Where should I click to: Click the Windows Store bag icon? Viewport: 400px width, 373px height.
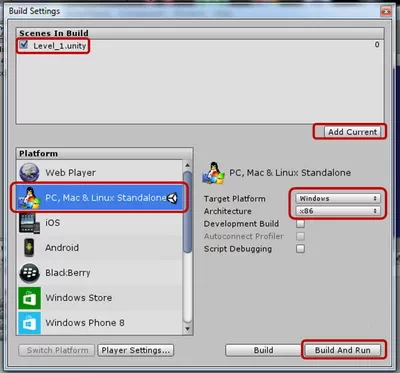point(30,298)
